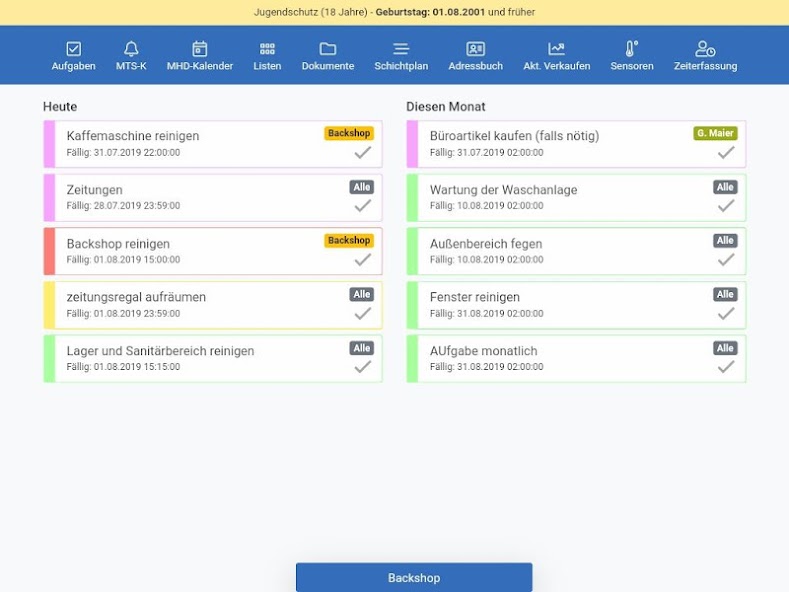Open the Akt. Verkaufen chart icon

[x=557, y=49]
